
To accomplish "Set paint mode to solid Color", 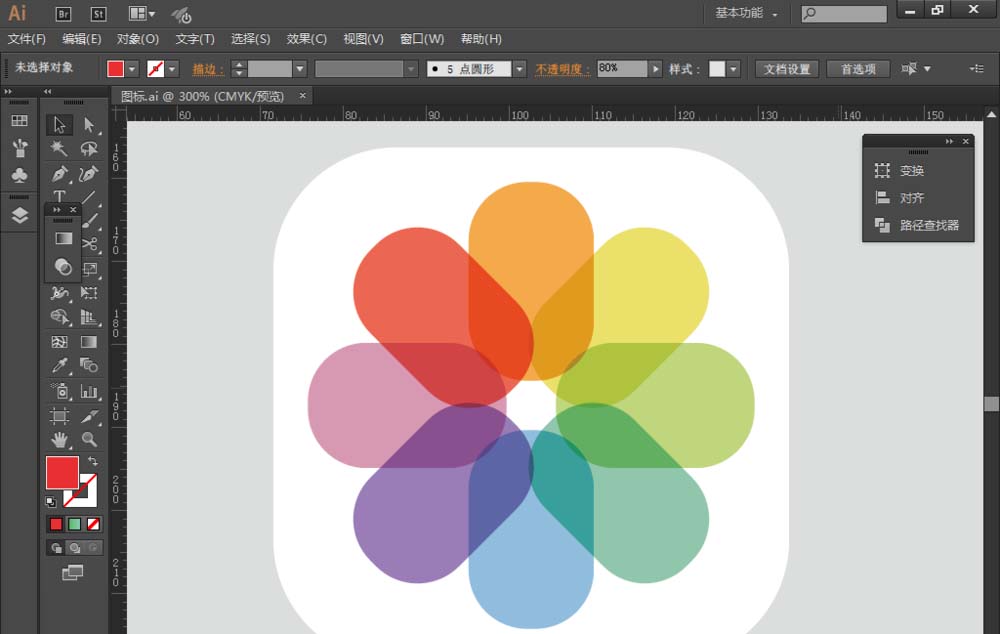I will pos(56,524).
